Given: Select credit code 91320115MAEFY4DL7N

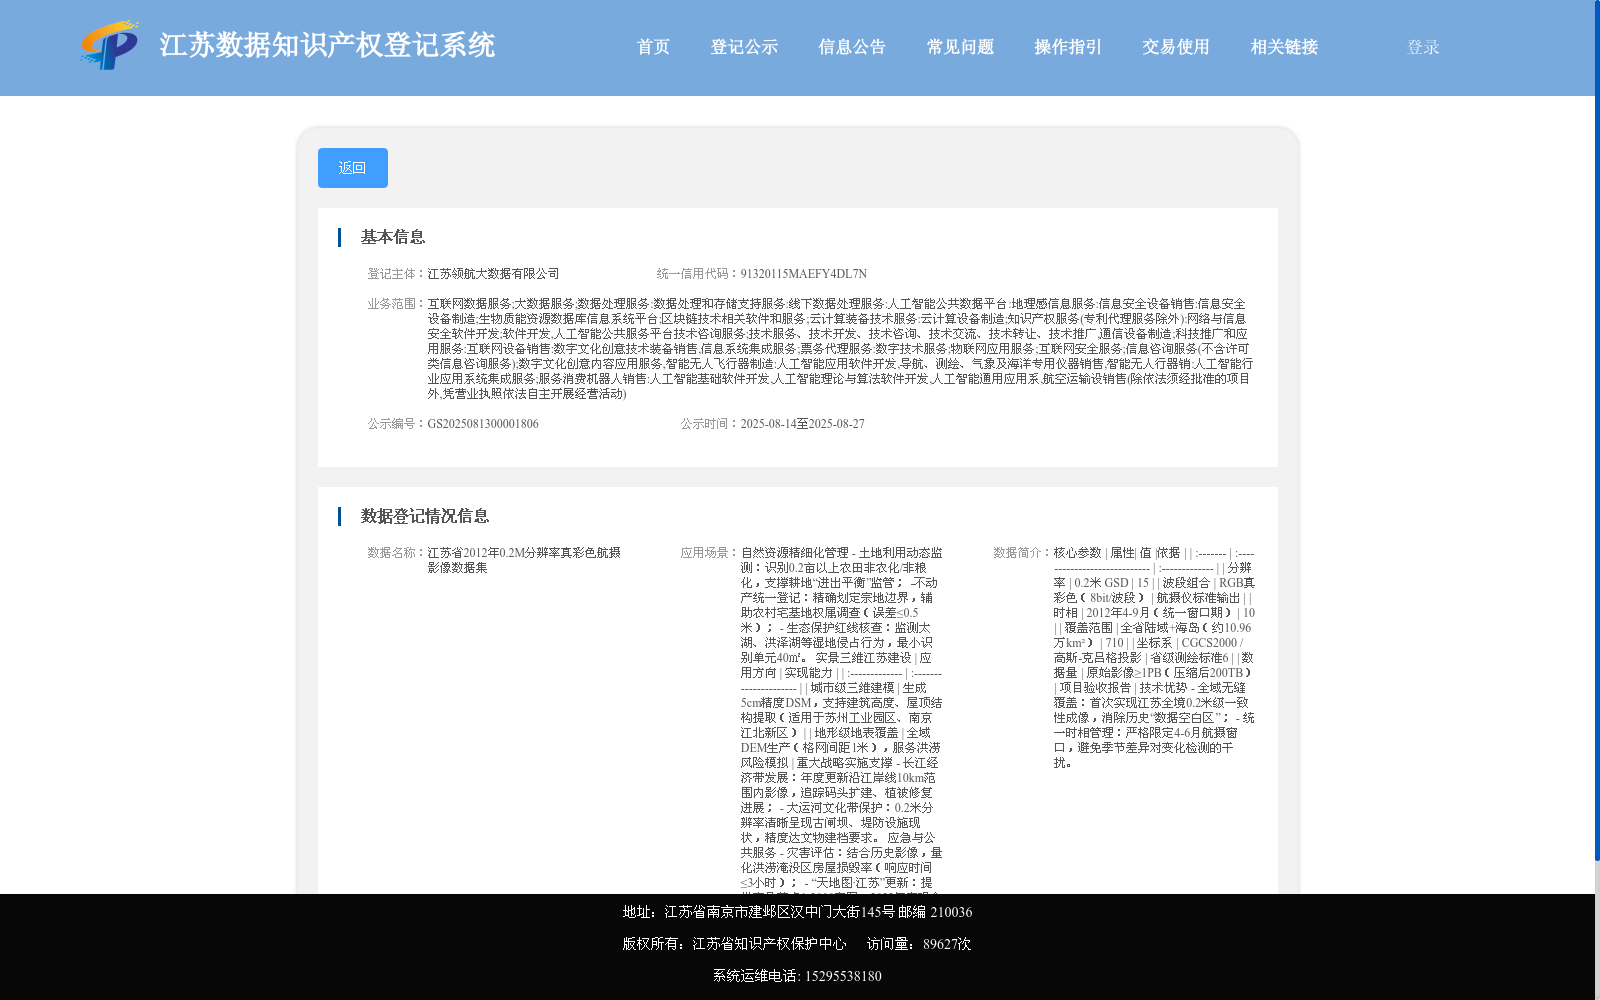Looking at the screenshot, I should point(804,274).
